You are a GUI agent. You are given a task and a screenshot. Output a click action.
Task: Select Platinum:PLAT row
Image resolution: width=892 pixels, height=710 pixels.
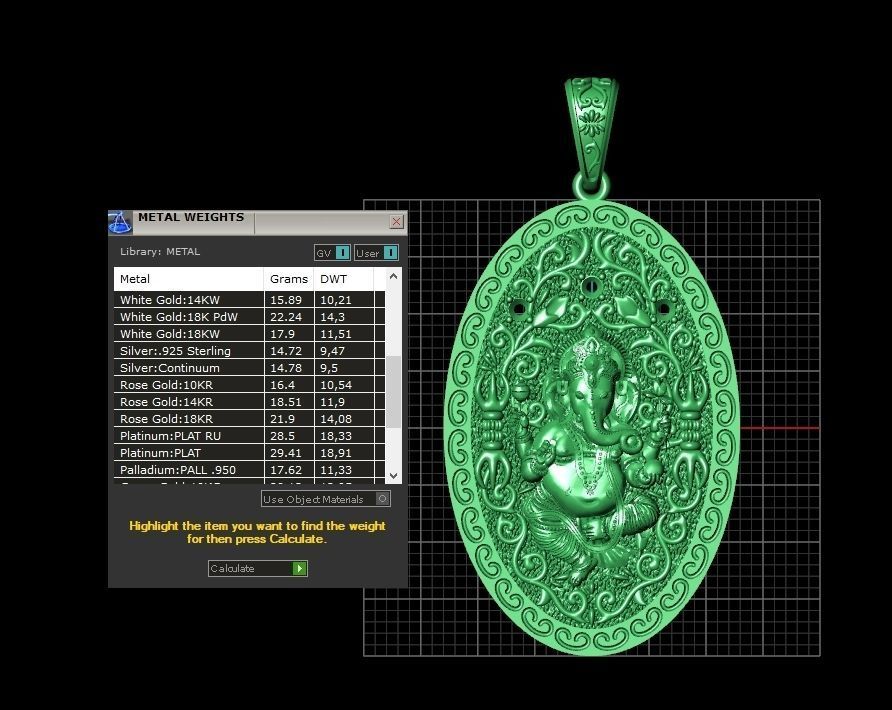pos(249,453)
